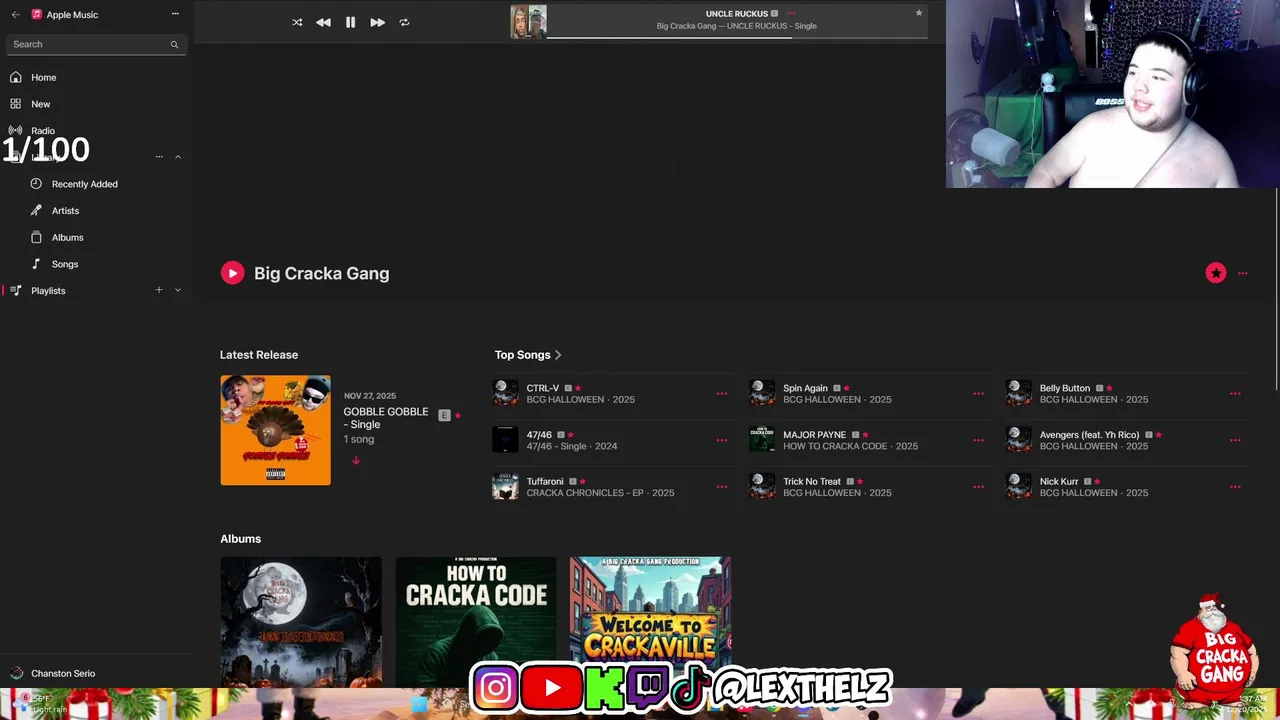Image resolution: width=1280 pixels, height=720 pixels.
Task: Seek within the playback progress bar
Action: [x=737, y=38]
